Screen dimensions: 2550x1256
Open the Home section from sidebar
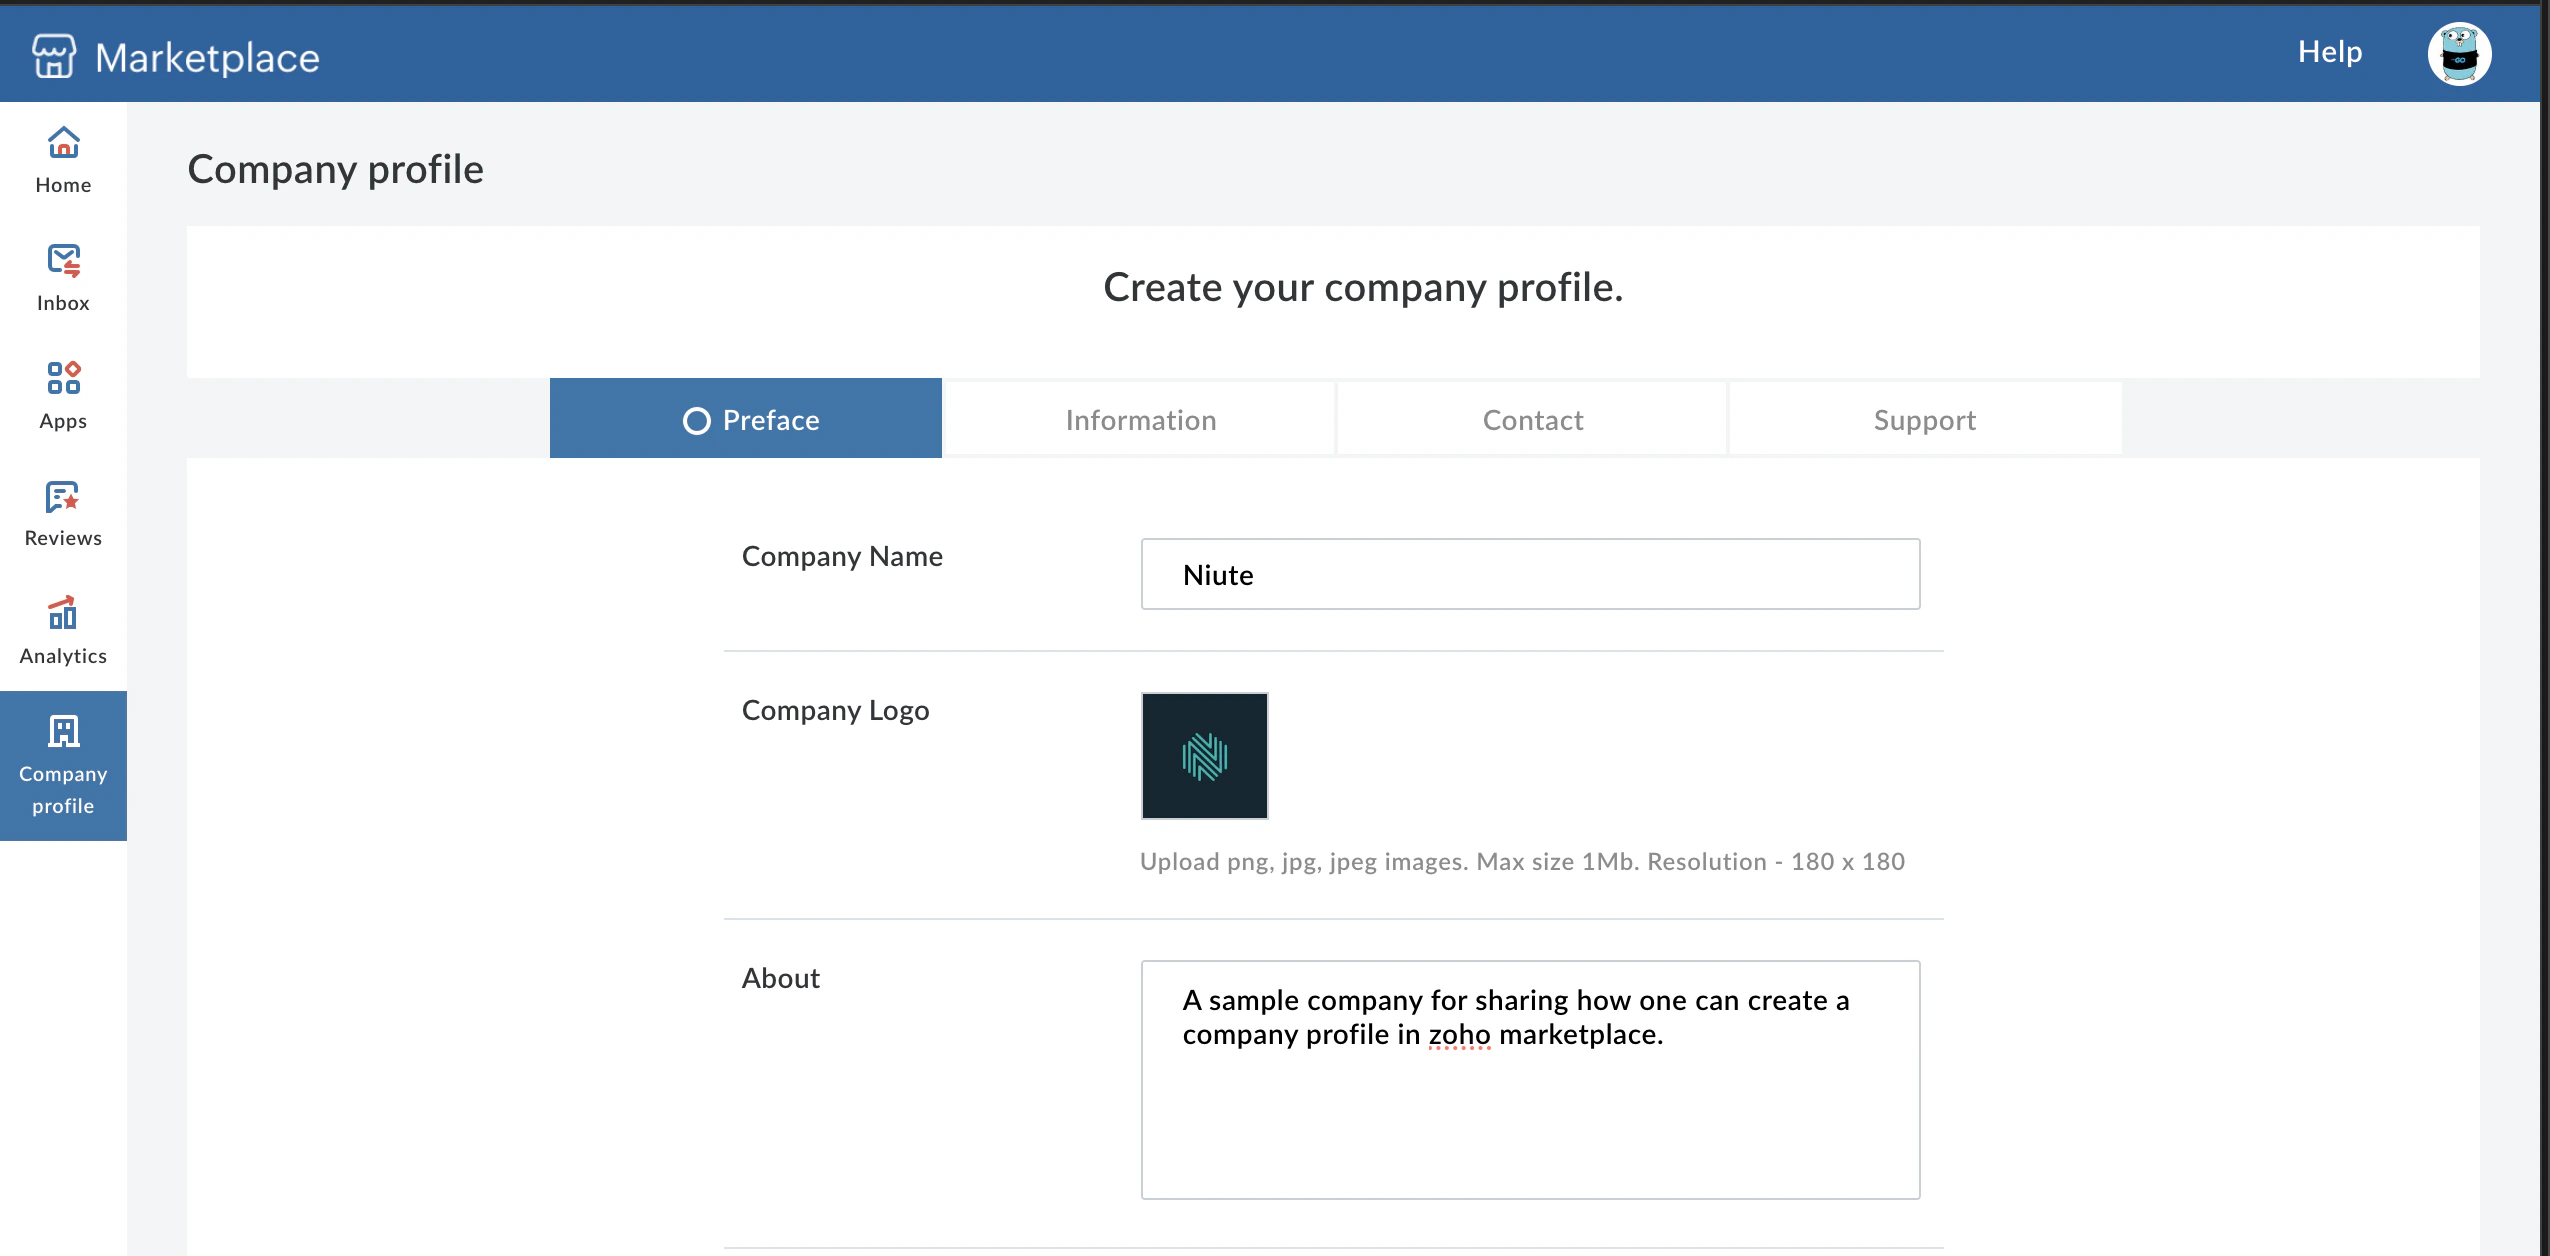tap(62, 160)
